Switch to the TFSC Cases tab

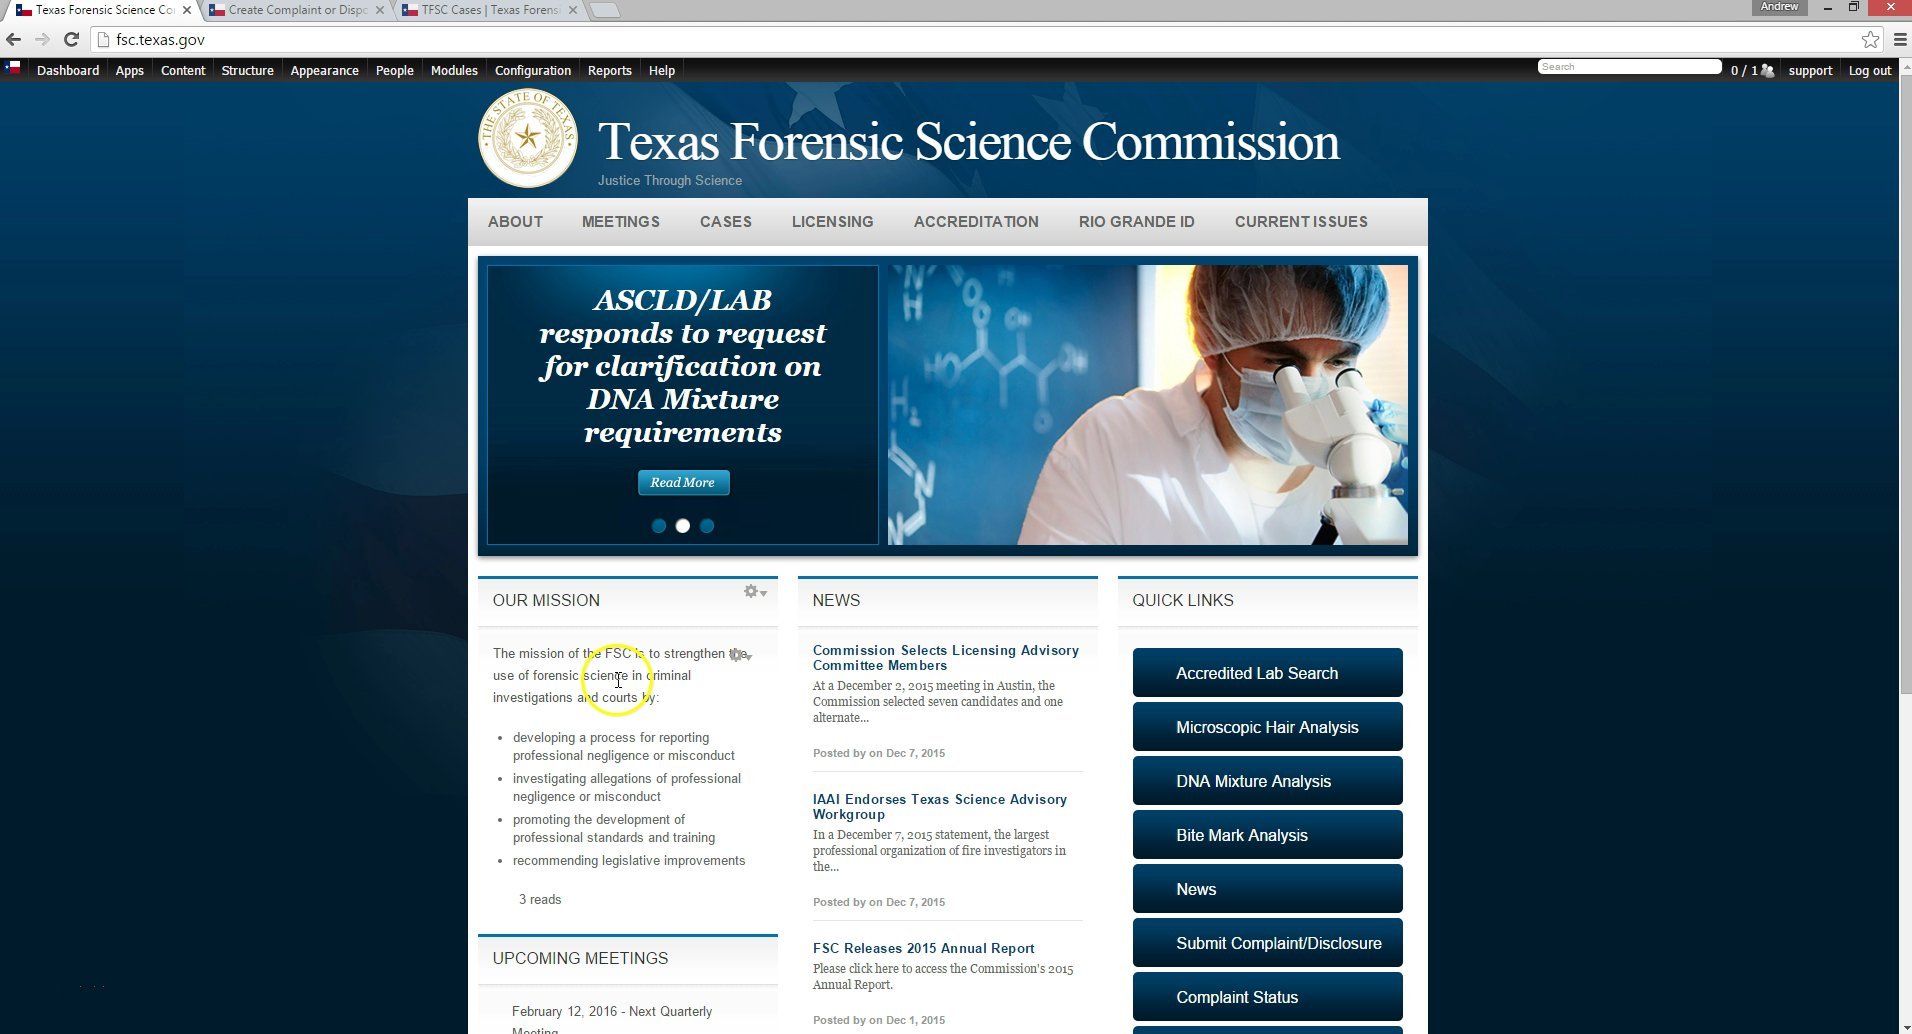[x=489, y=10]
